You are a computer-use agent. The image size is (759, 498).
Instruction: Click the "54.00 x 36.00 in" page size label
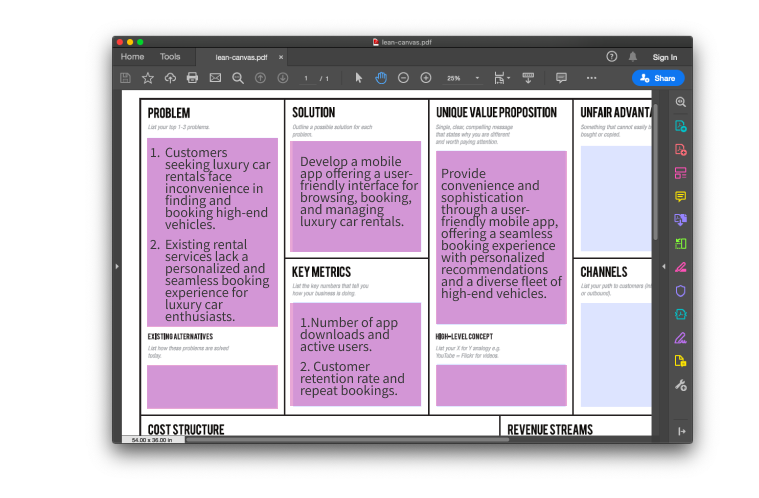click(x=152, y=440)
